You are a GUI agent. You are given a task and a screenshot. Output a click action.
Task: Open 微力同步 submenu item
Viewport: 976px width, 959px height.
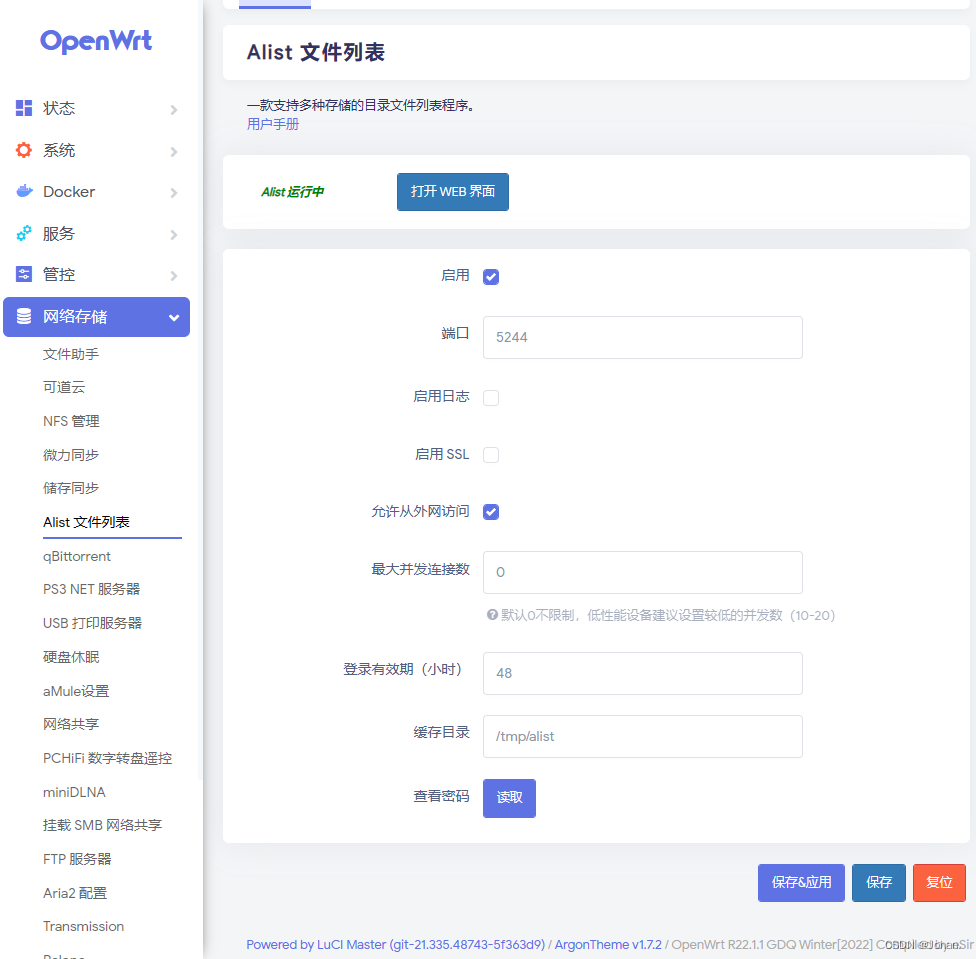click(71, 455)
